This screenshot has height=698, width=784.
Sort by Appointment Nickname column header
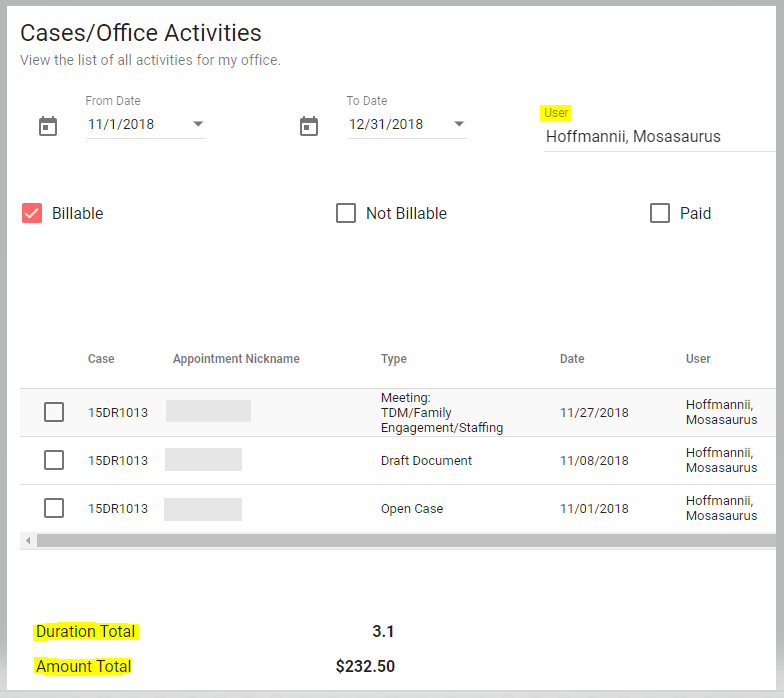pyautogui.click(x=236, y=358)
